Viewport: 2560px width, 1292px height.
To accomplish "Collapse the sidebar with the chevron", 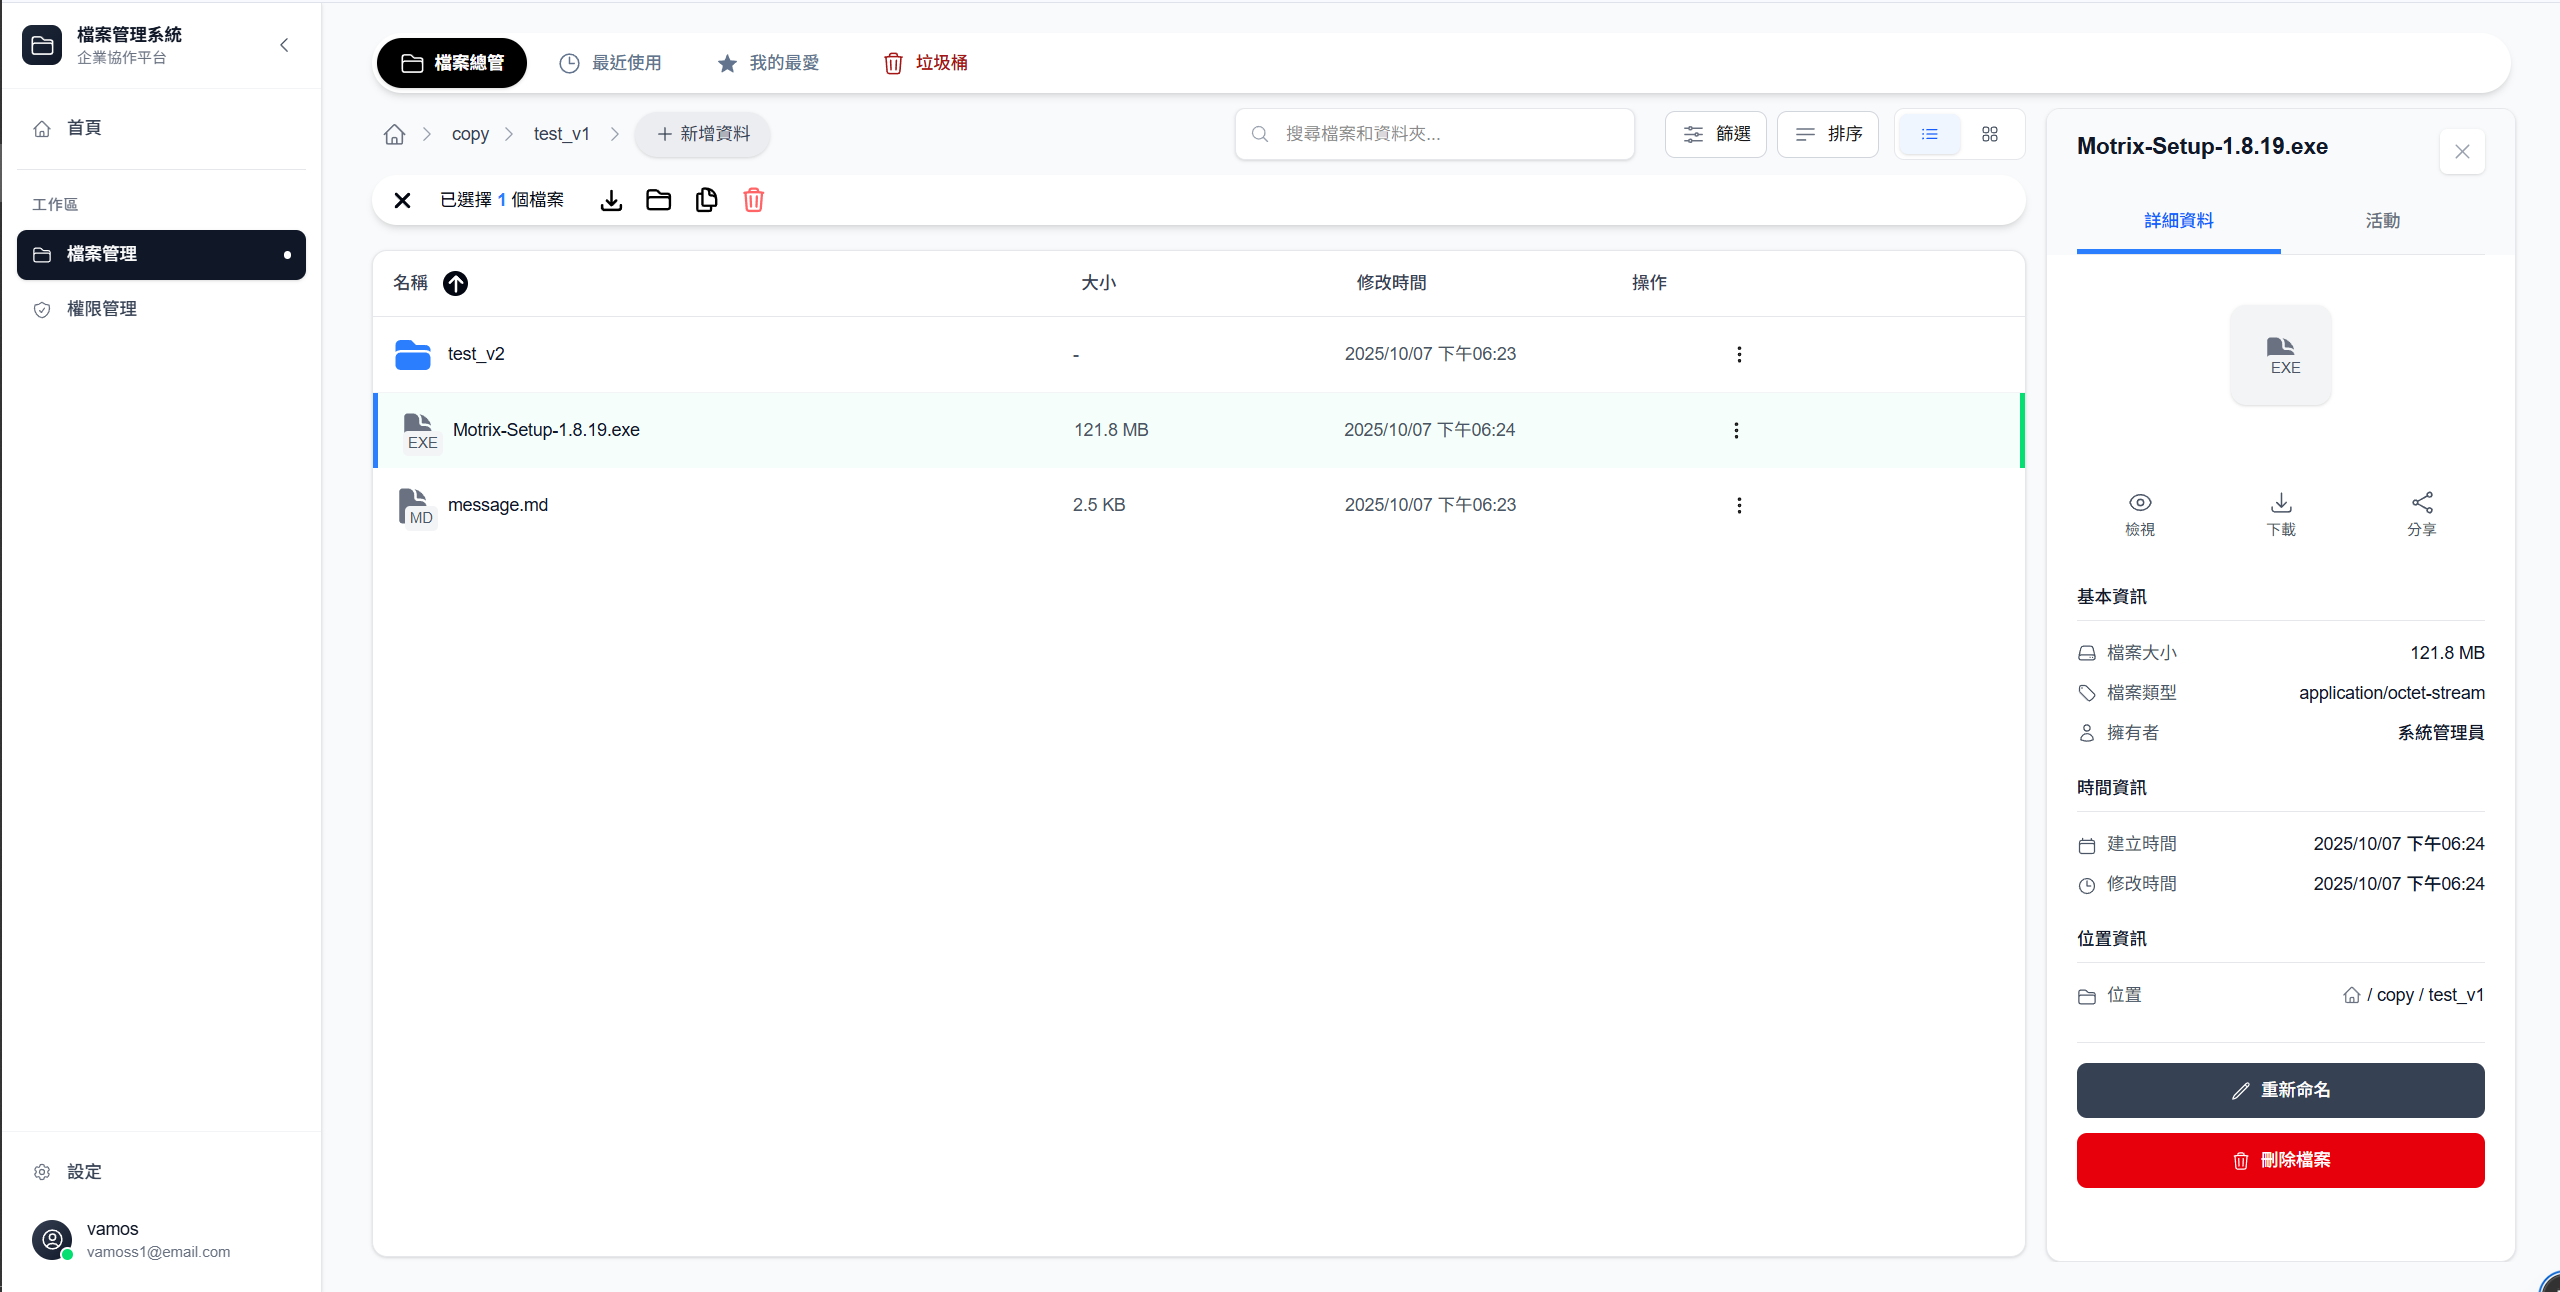I will [284, 45].
